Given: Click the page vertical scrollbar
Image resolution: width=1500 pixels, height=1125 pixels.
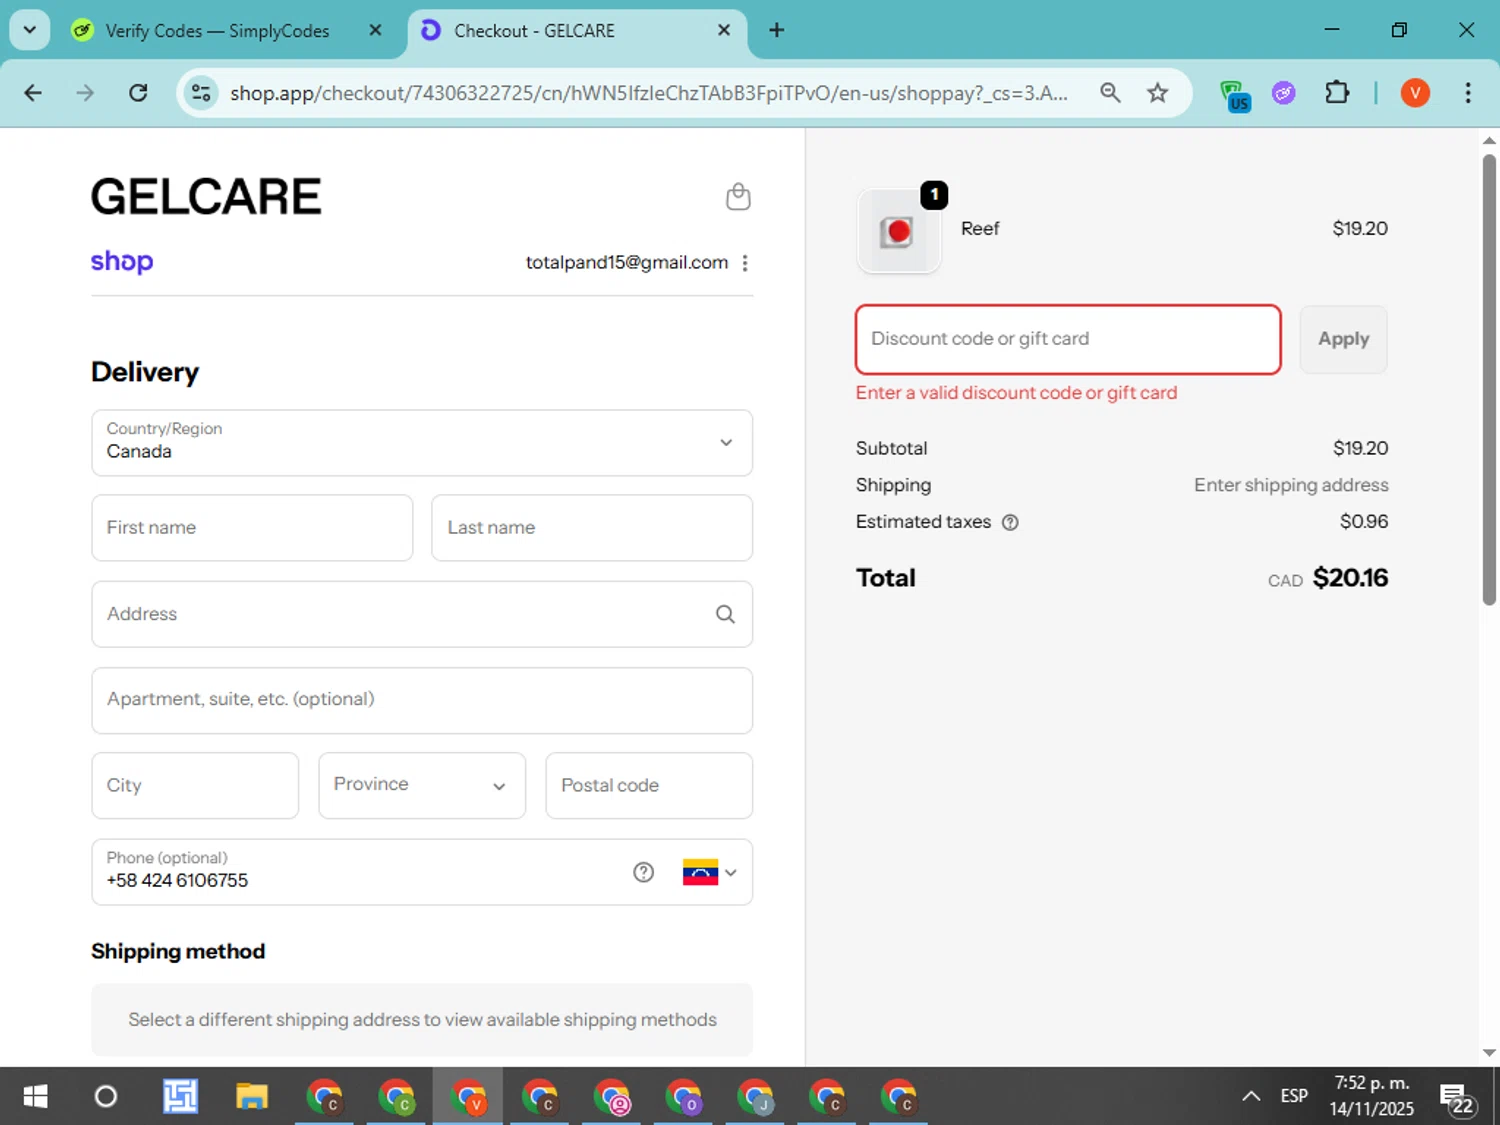Looking at the screenshot, I should (1489, 380).
